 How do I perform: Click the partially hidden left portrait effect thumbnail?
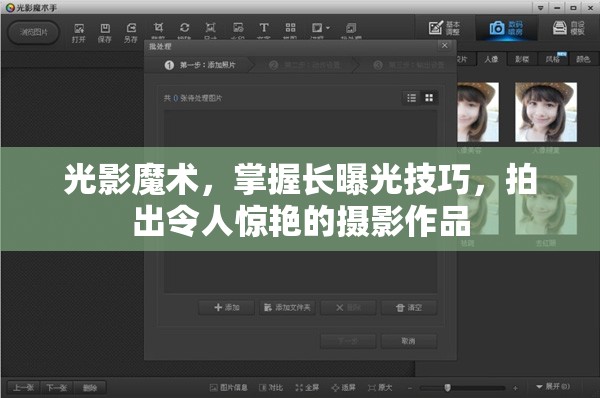pyautogui.click(x=478, y=112)
